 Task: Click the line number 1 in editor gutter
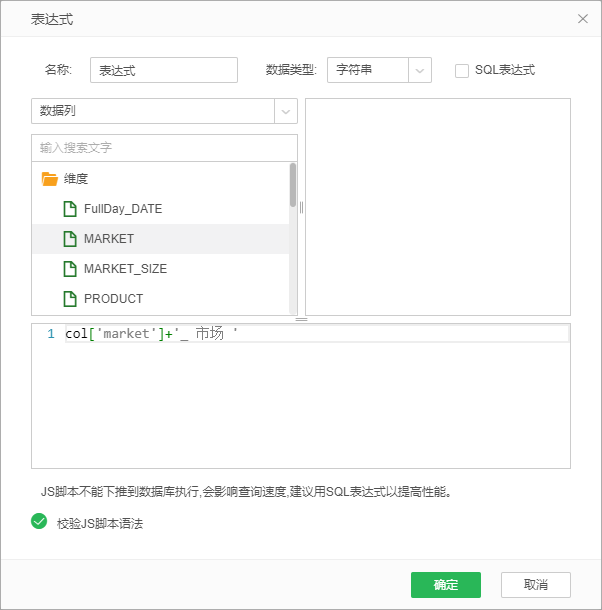tap(51, 334)
